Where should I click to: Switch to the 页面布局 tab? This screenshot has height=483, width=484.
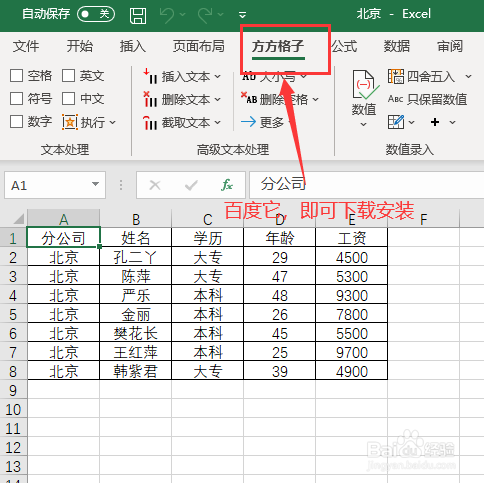[x=199, y=46]
